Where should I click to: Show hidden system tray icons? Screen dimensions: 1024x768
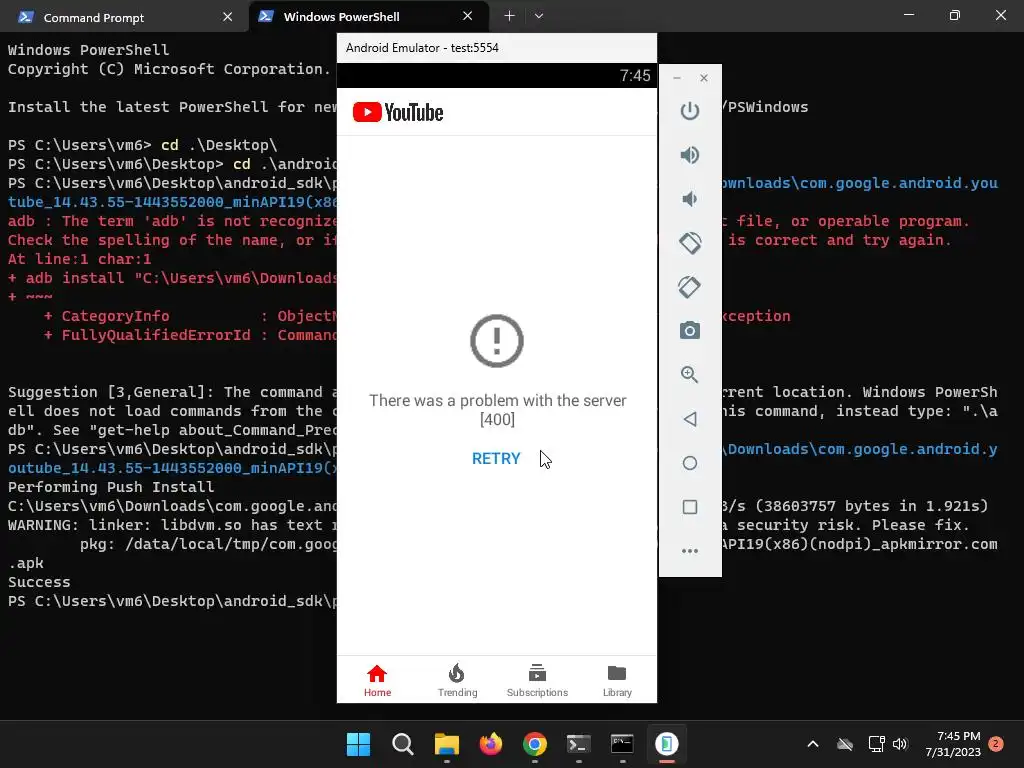[813, 744]
